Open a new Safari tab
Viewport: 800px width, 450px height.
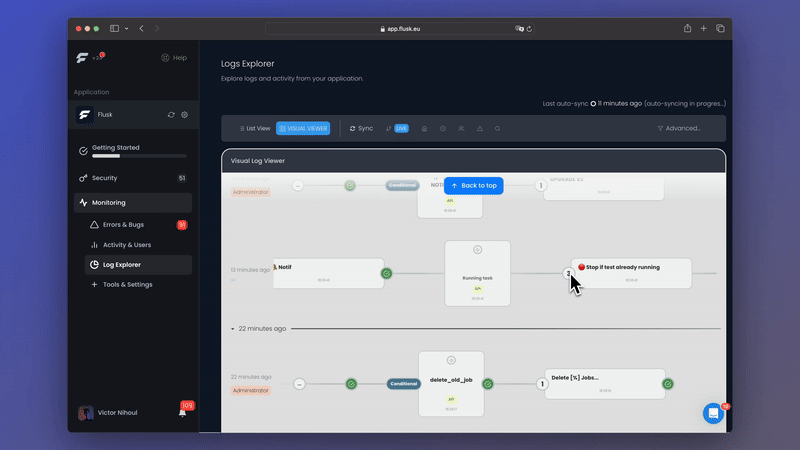coord(704,29)
